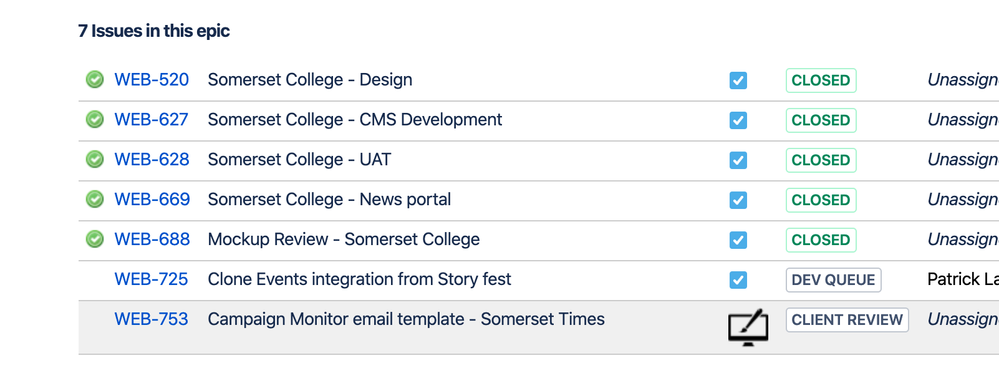Click the CLOSED badge on Mockup Review row
This screenshot has height=373, width=999.
point(821,240)
